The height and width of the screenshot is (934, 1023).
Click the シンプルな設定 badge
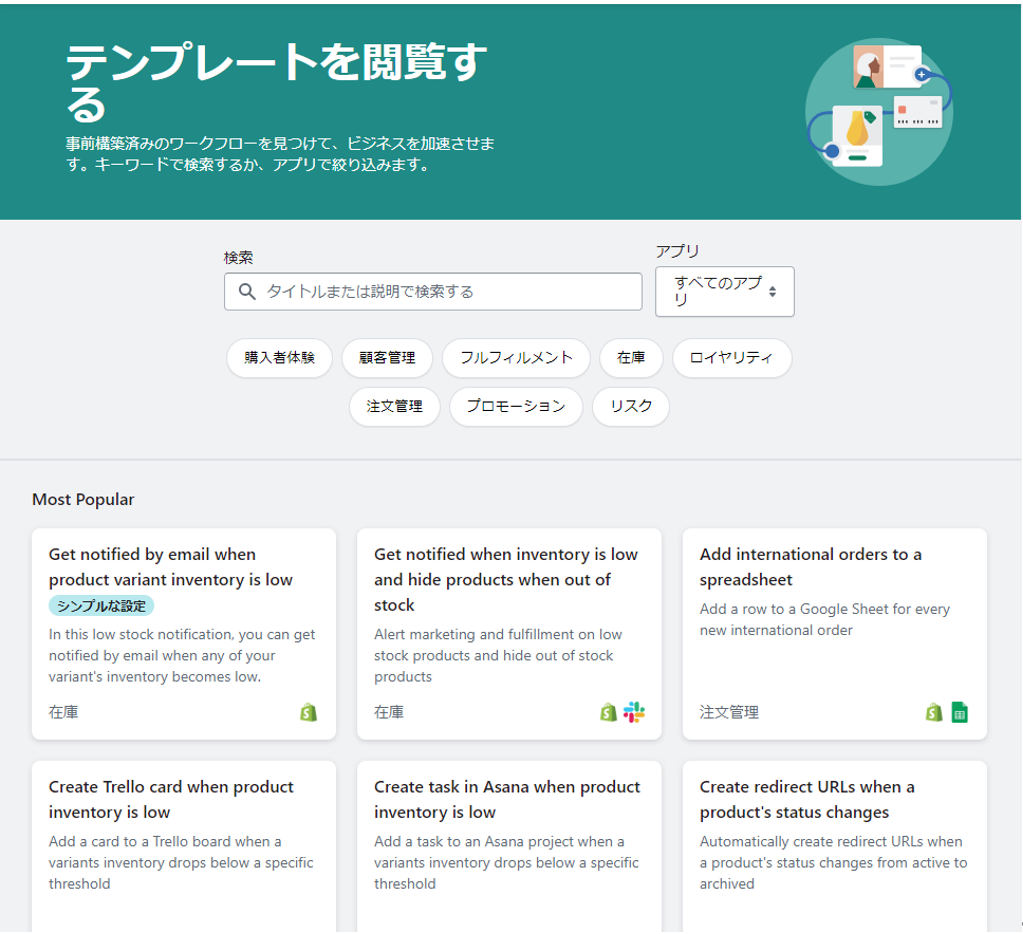(101, 606)
